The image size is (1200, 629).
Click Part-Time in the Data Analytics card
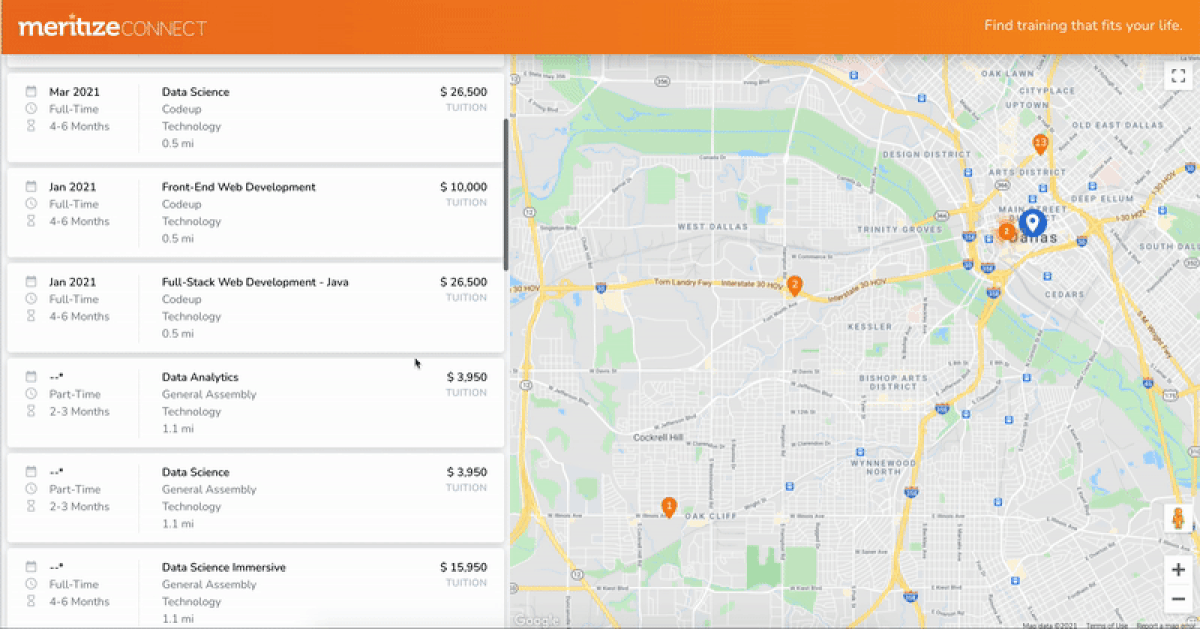[x=75, y=394]
